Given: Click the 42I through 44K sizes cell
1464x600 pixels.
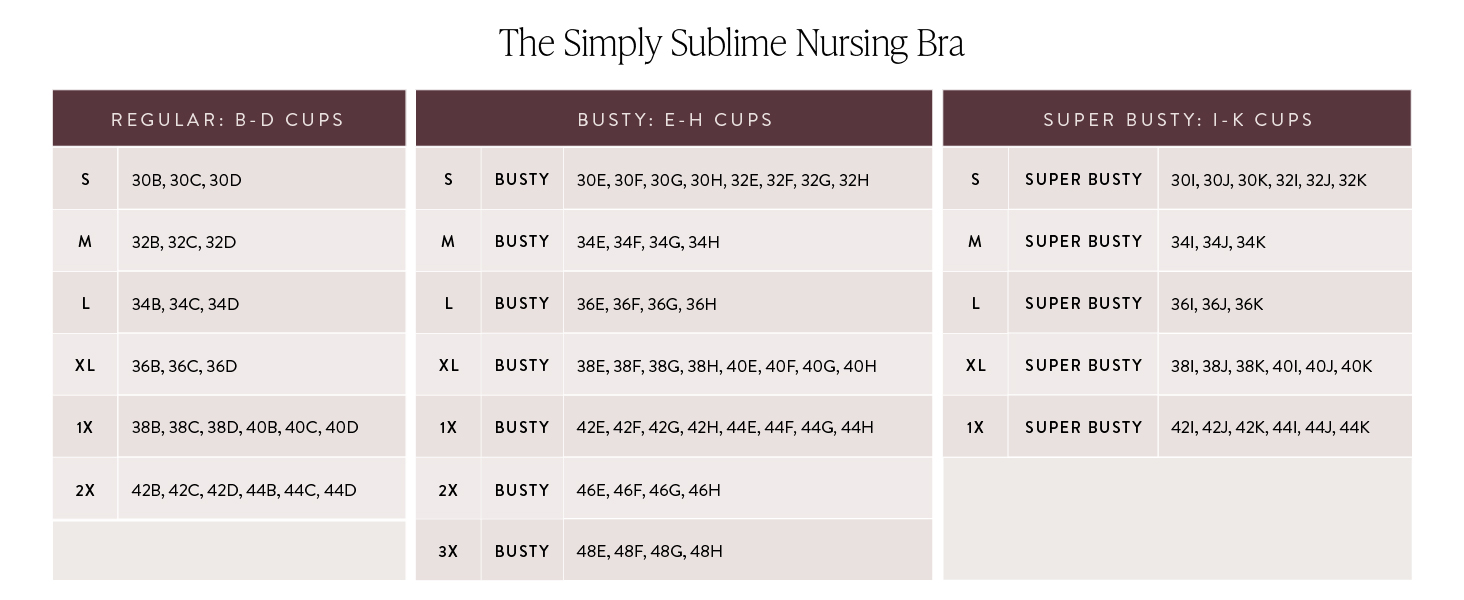Looking at the screenshot, I should 1270,428.
